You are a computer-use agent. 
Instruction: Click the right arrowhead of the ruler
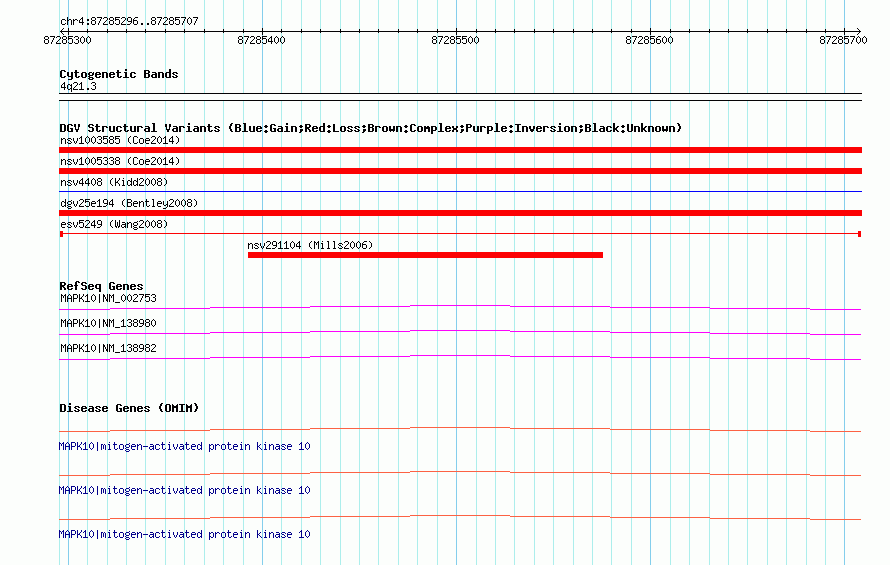click(x=859, y=31)
